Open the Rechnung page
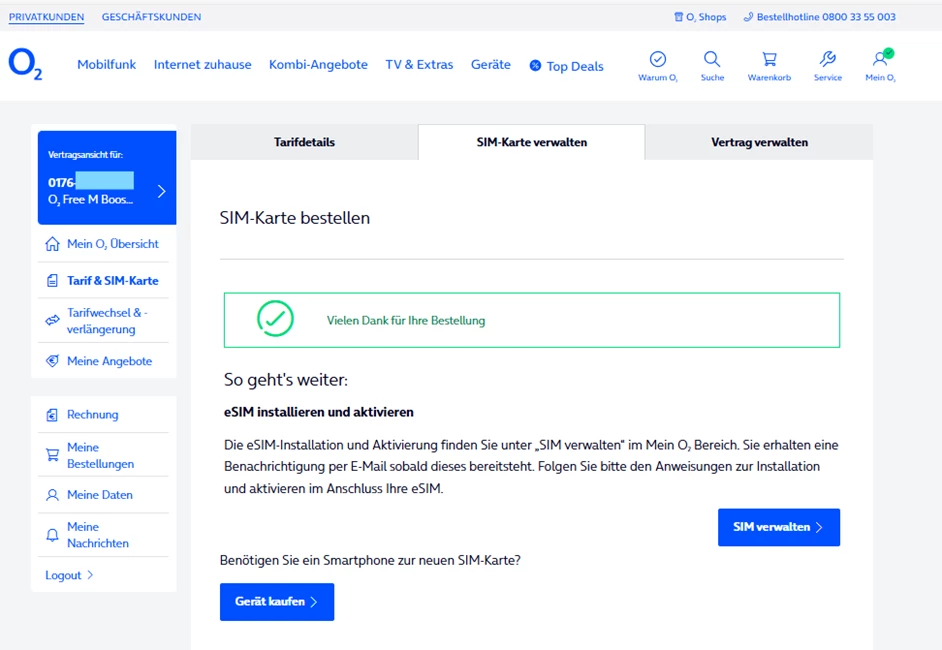This screenshot has height=650, width=942. pyautogui.click(x=93, y=415)
